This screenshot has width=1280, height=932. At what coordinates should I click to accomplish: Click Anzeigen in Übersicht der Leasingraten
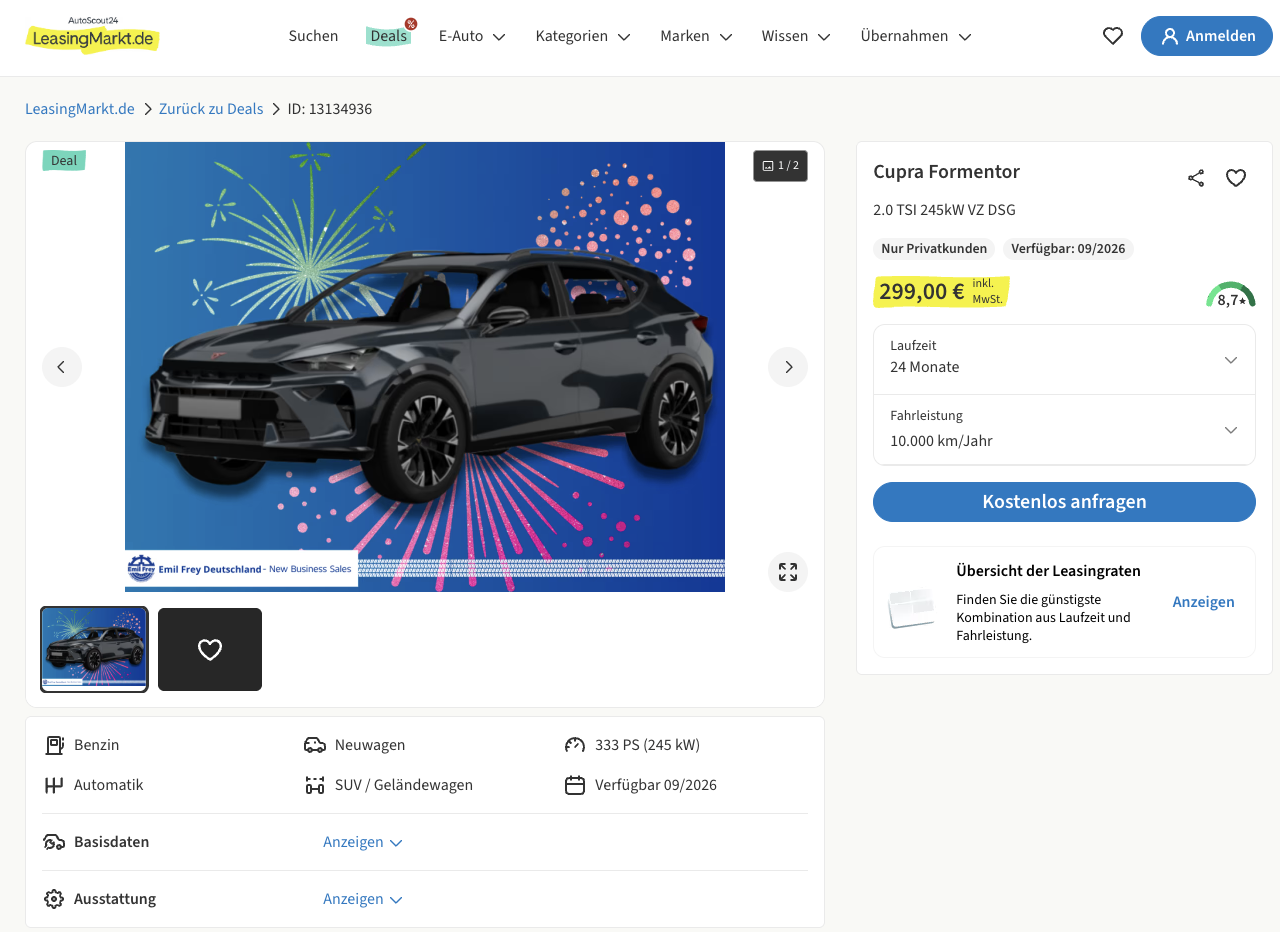tap(1203, 602)
